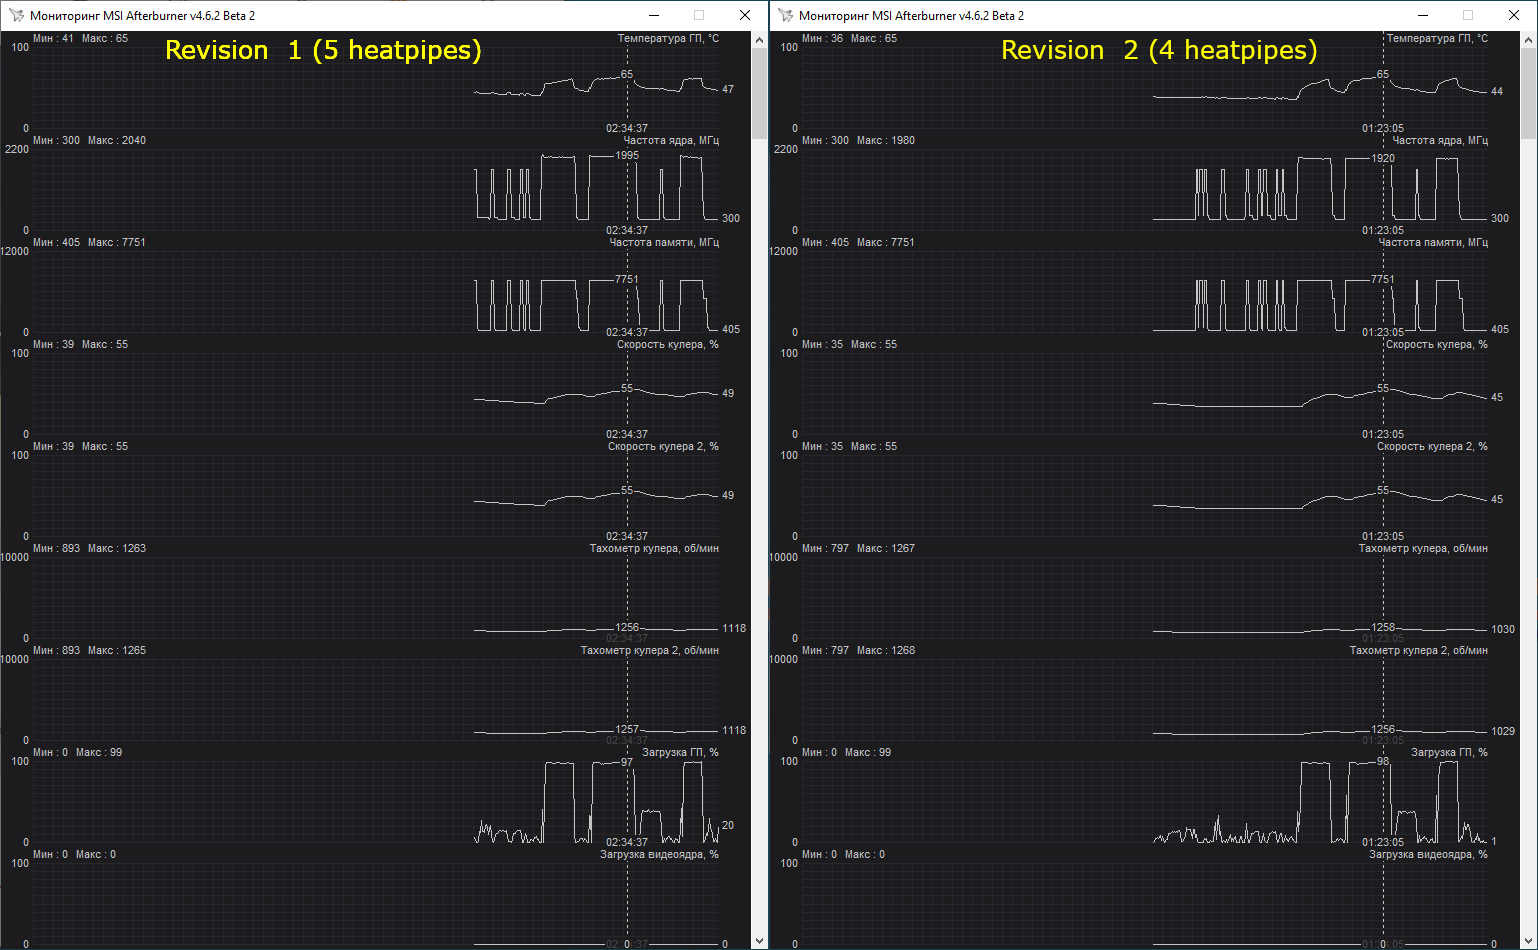Click the core clock marker value 1920

coord(1383,158)
